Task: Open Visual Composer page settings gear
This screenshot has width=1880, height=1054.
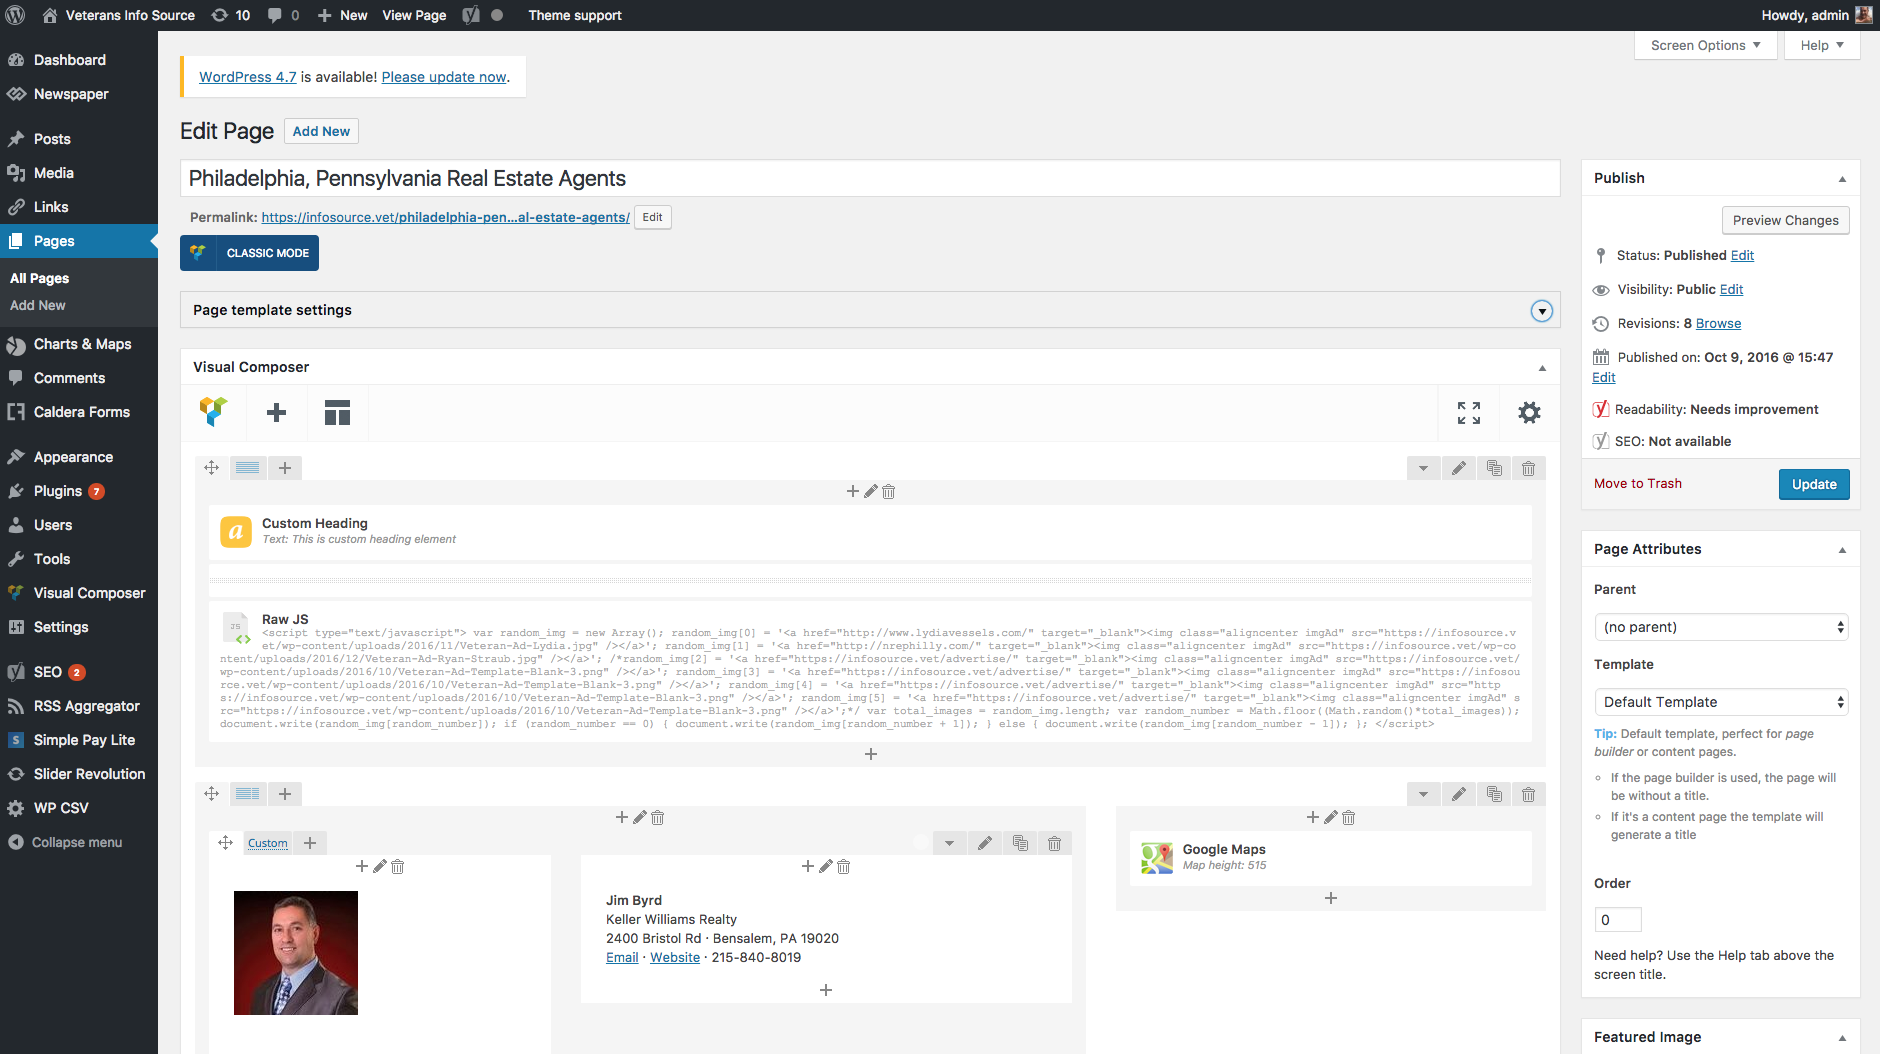Action: (x=1529, y=412)
